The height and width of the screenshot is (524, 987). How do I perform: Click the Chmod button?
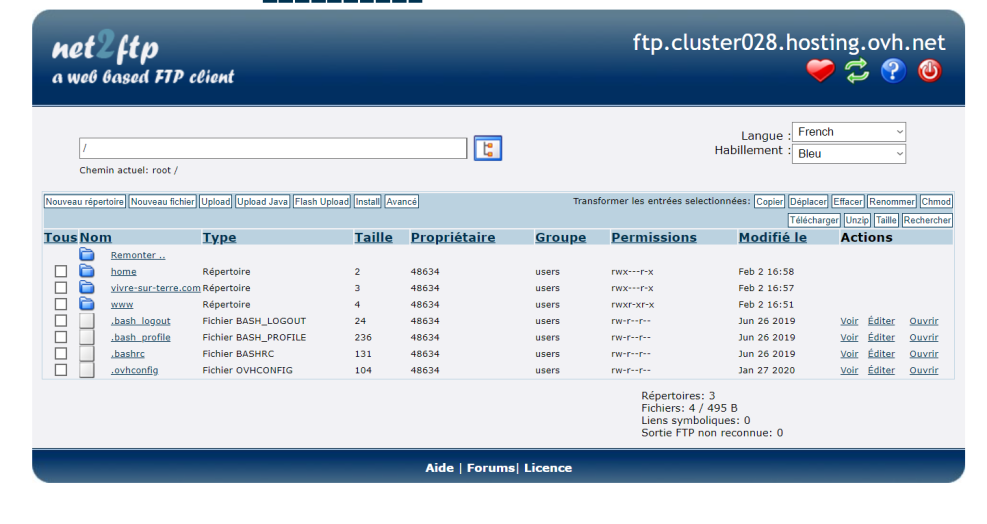(x=936, y=202)
